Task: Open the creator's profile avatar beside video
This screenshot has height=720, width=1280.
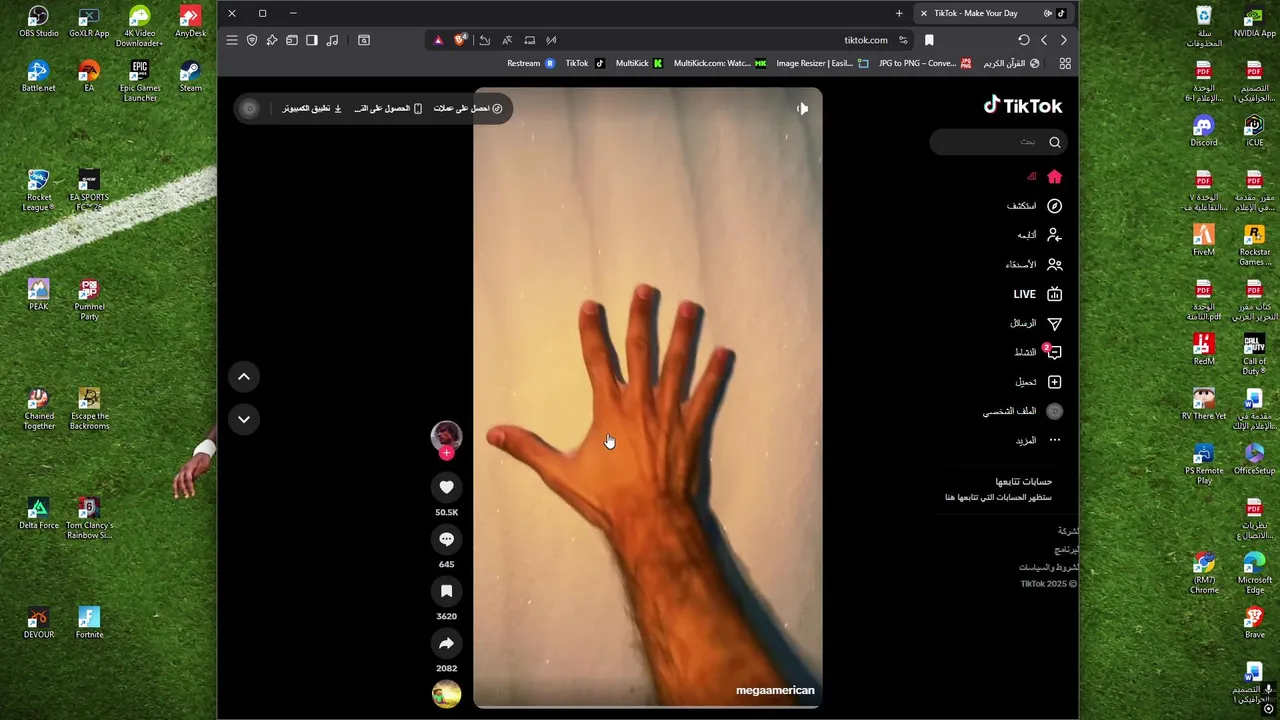Action: pos(446,436)
